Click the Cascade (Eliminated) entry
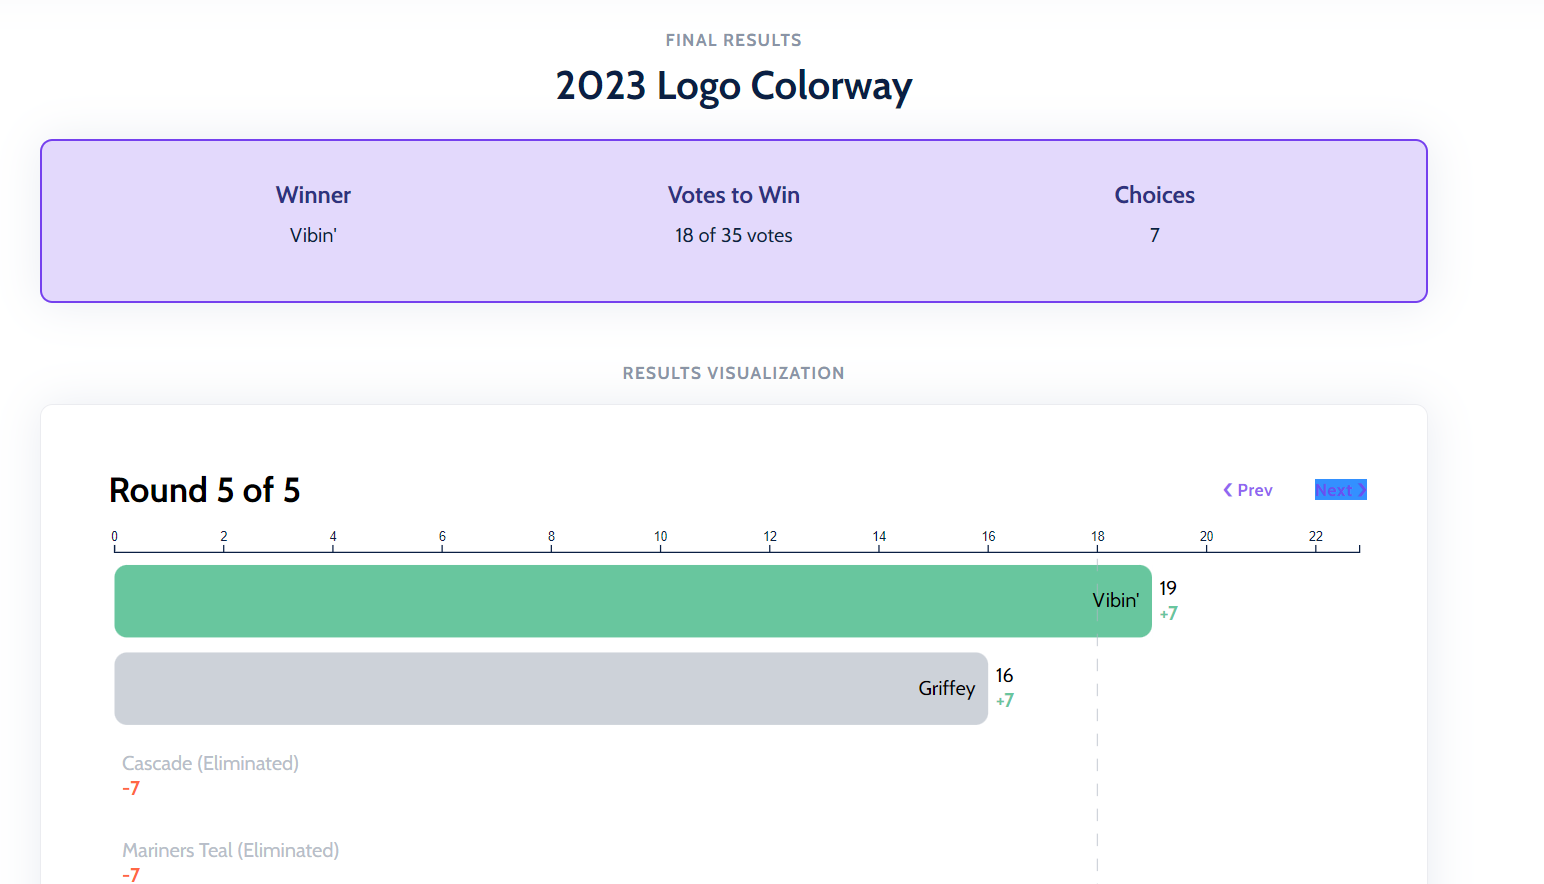Viewport: 1544px width, 884px height. (210, 763)
